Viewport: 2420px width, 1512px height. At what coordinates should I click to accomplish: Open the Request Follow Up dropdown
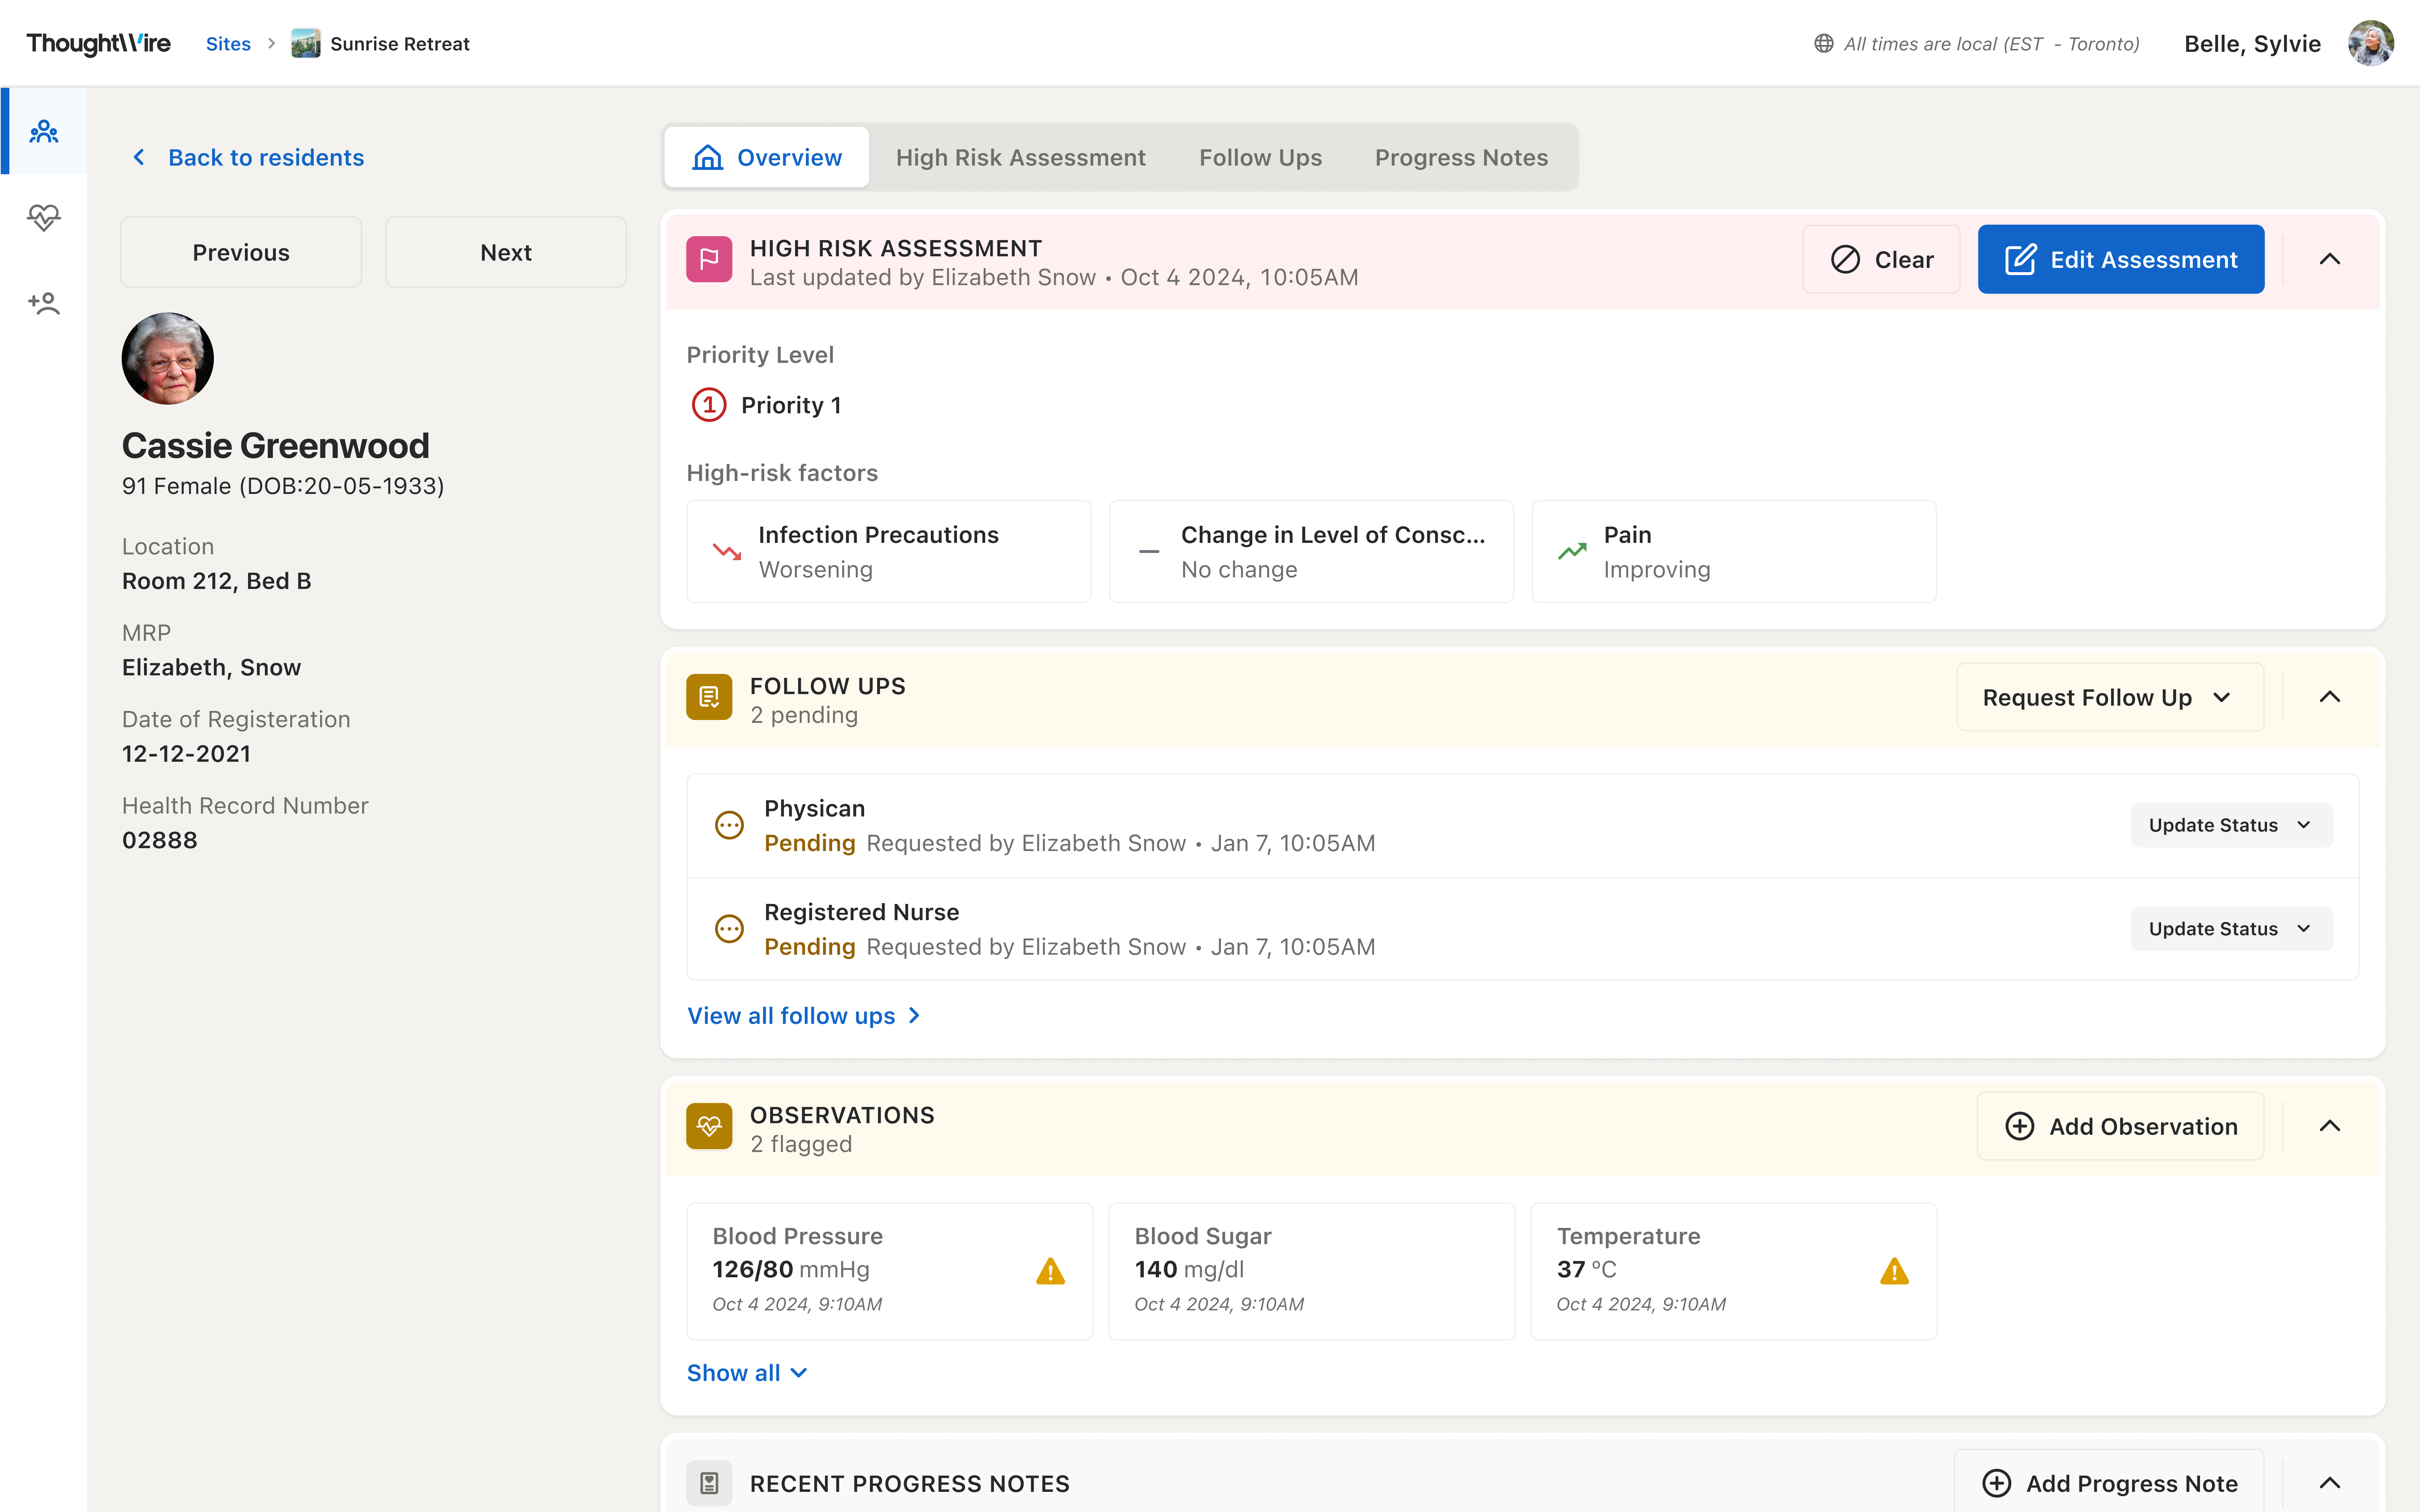(2110, 697)
